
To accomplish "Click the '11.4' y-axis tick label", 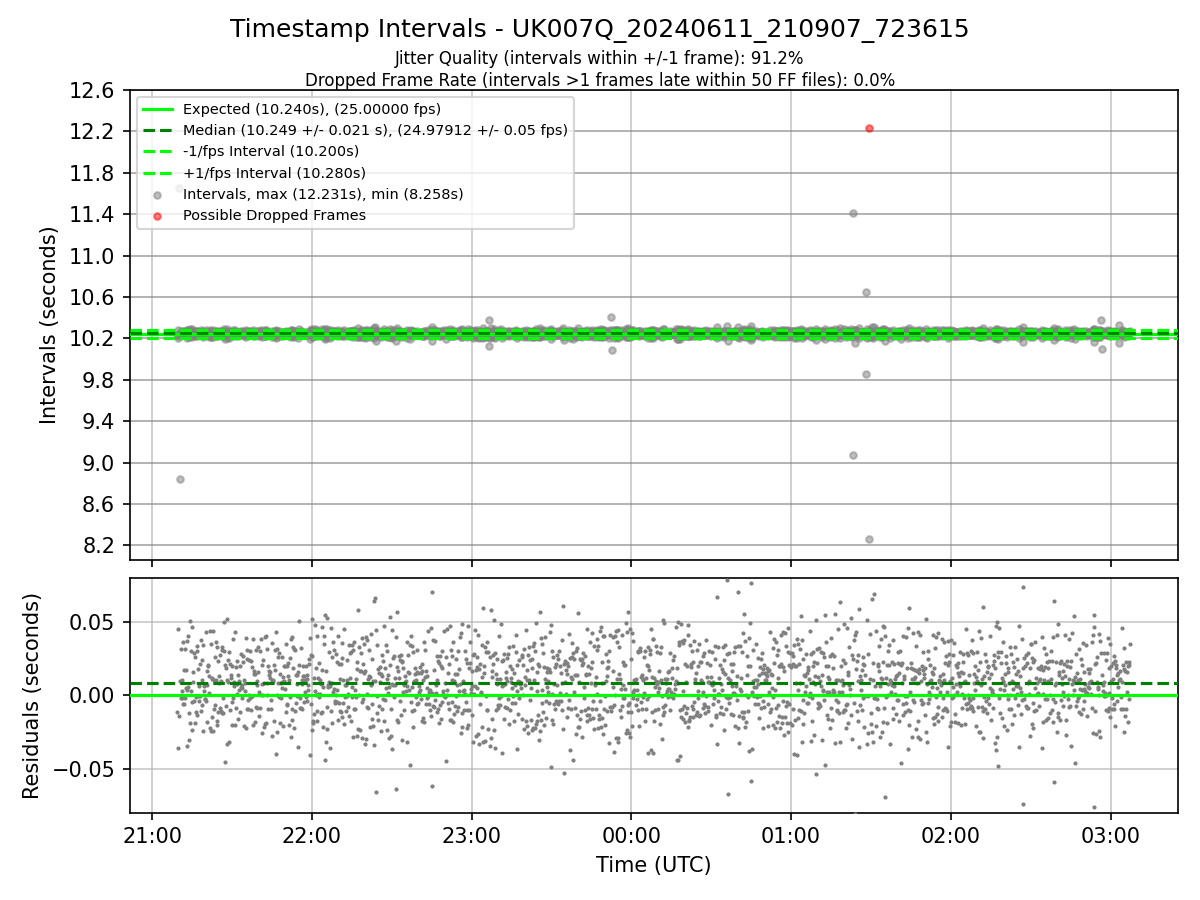I will 93,214.
